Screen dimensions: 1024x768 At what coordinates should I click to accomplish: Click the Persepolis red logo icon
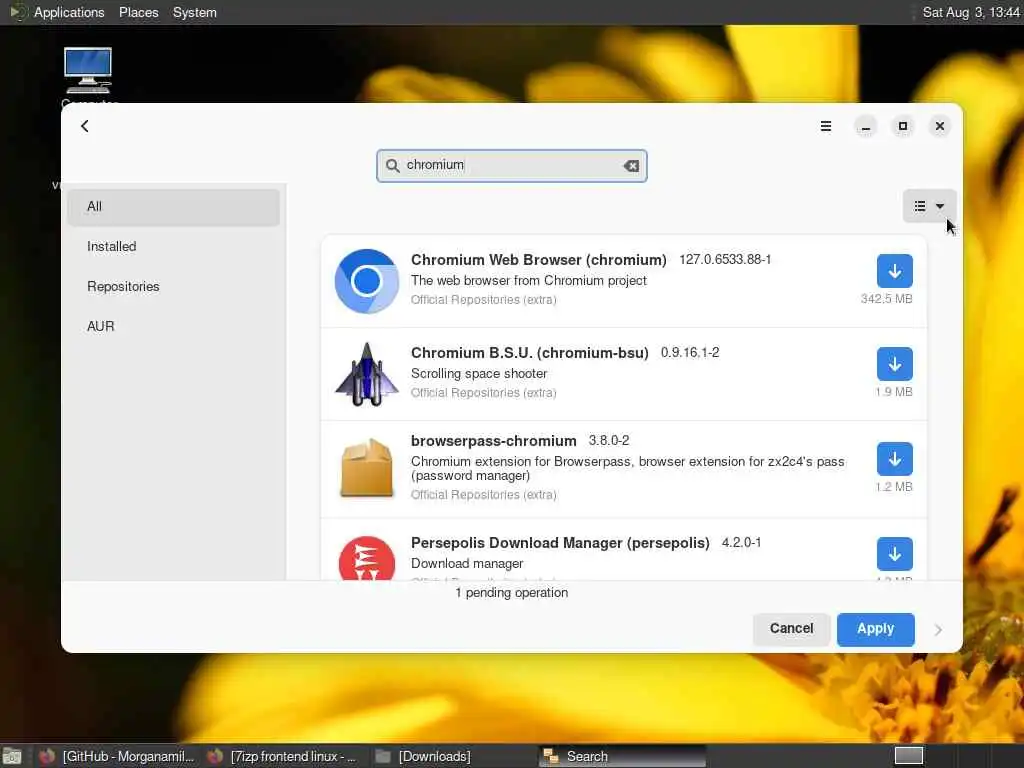coord(366,558)
